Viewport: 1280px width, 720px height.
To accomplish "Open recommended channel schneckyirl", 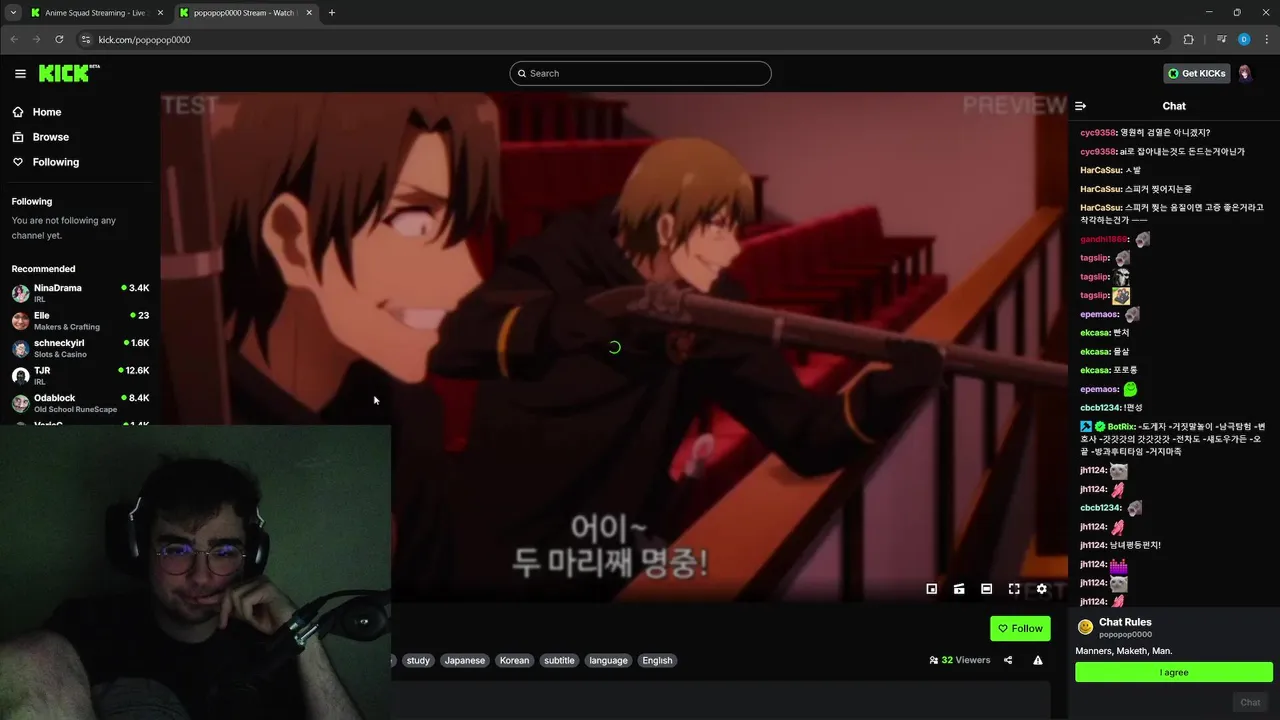I will [80, 348].
